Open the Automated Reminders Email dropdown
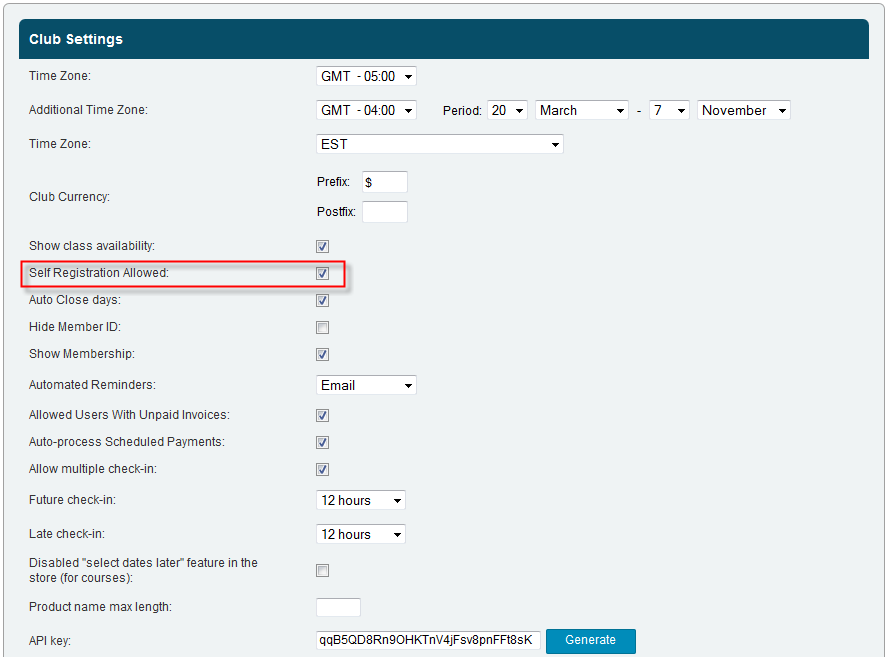Image resolution: width=885 pixels, height=657 pixels. click(365, 385)
